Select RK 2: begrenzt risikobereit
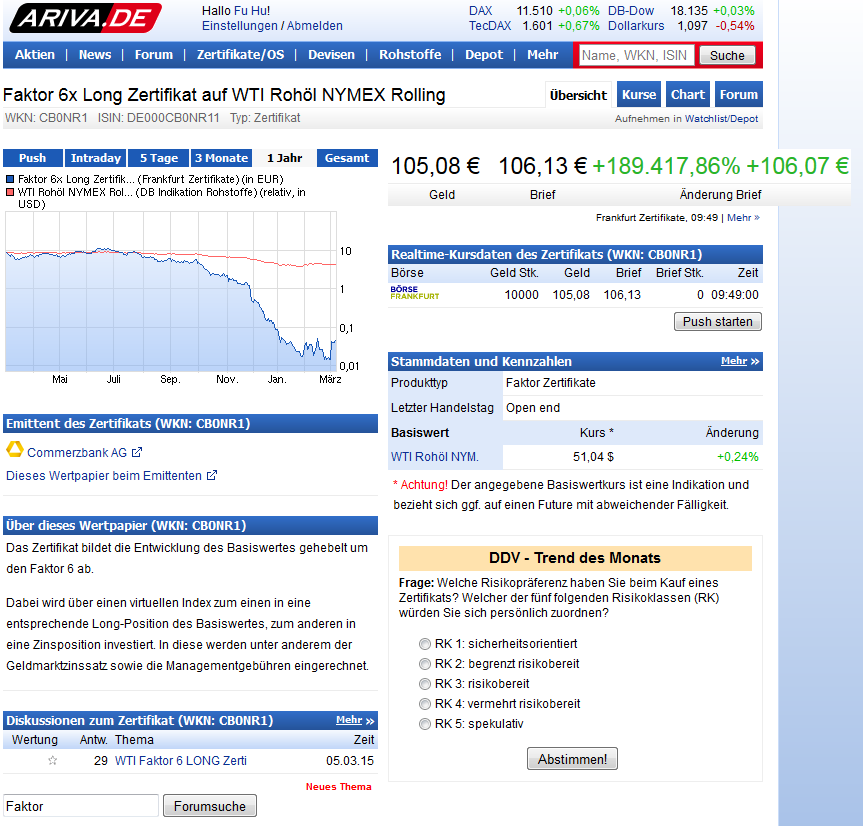The image size is (863, 826). (x=424, y=664)
